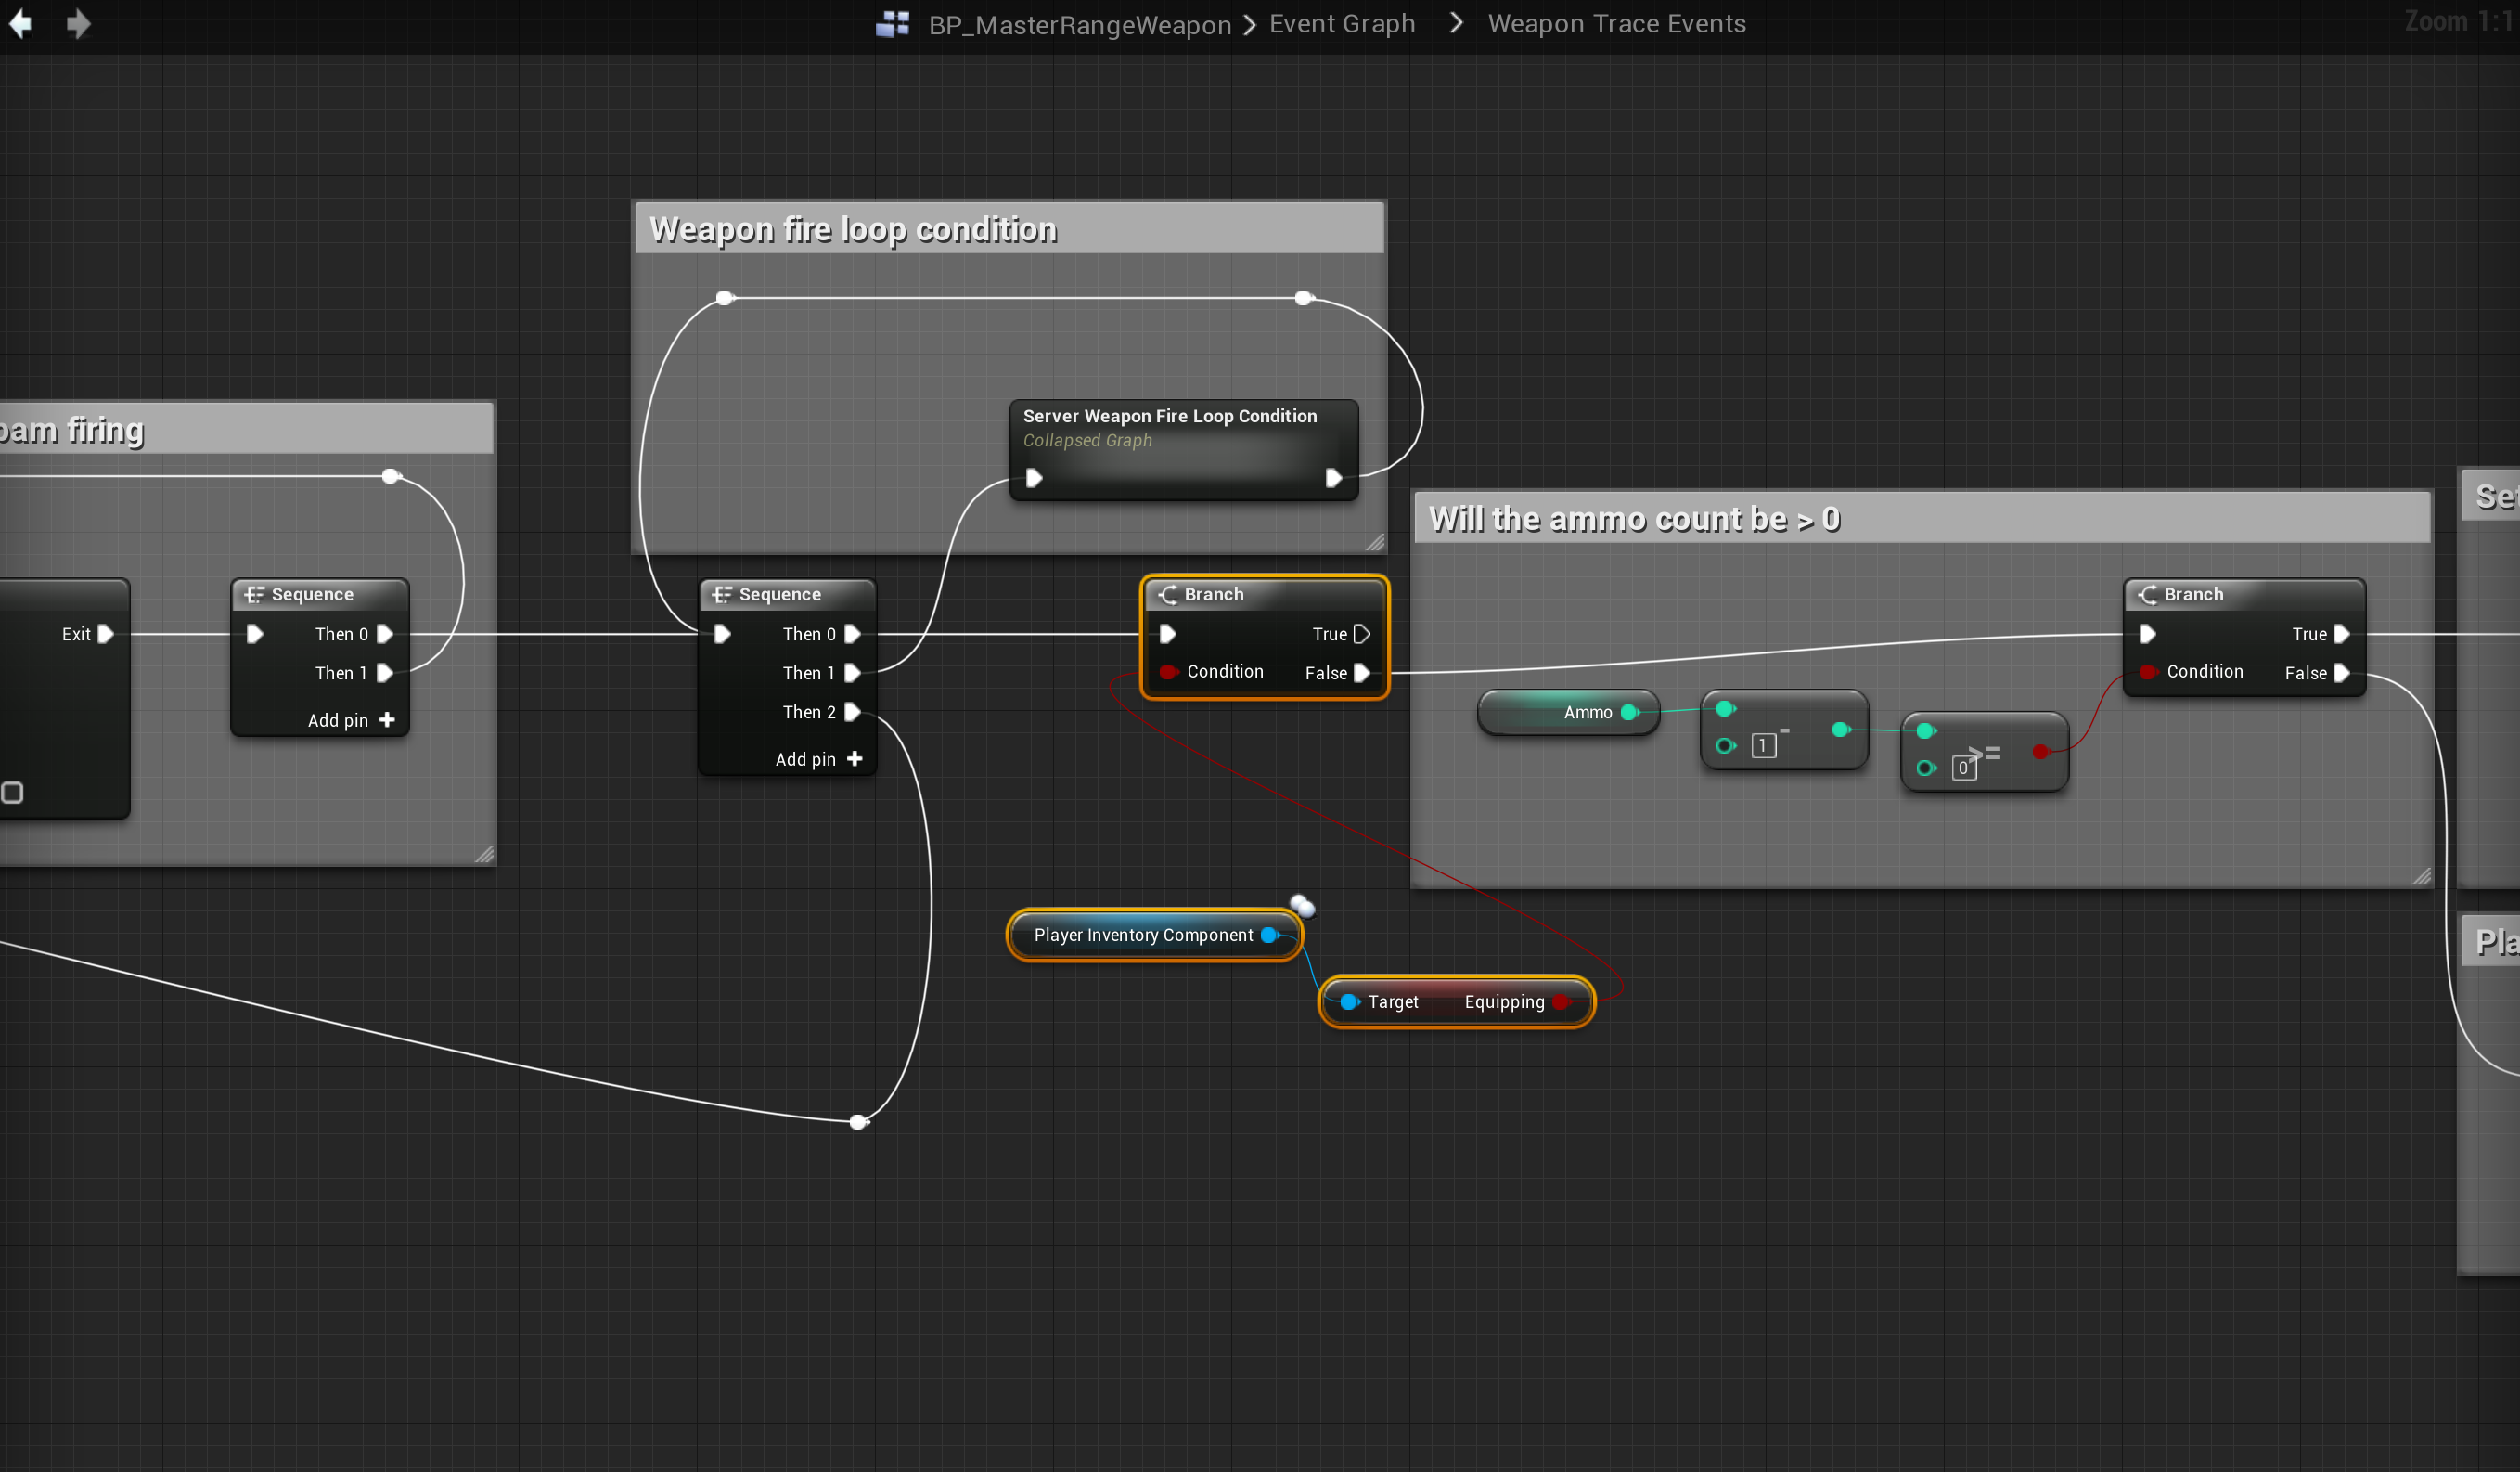
Task: Open the breadcrumb chevron after BP_MasterRangeWeapon
Action: pos(1250,24)
